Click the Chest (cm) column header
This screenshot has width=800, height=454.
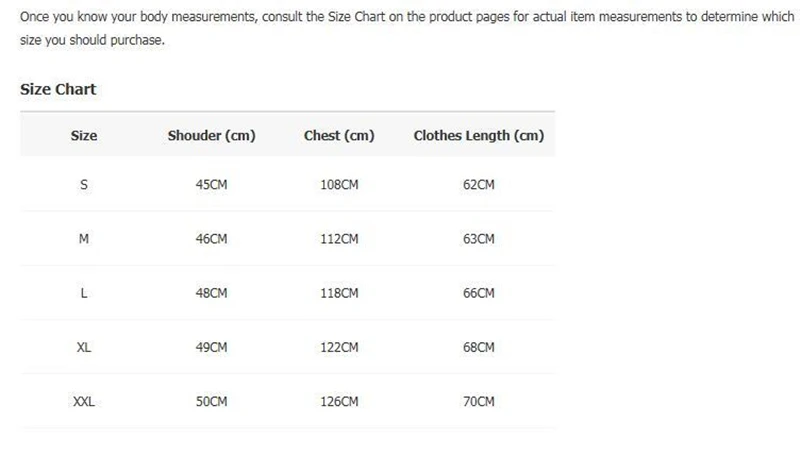339,136
